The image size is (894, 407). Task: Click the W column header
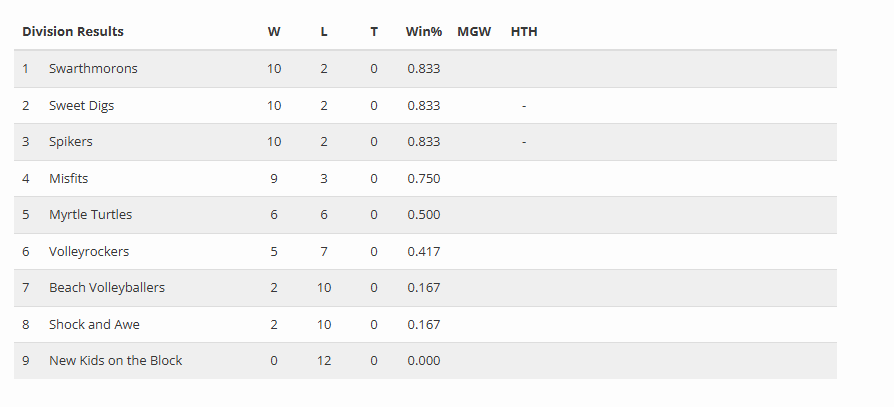click(274, 31)
